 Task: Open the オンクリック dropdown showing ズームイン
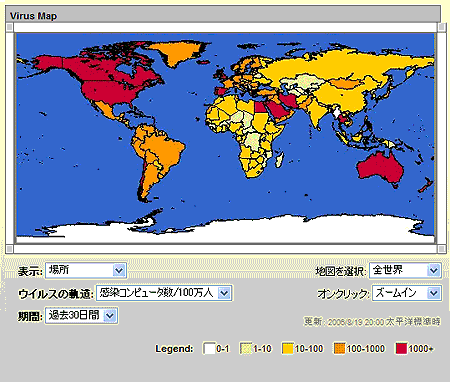407,293
